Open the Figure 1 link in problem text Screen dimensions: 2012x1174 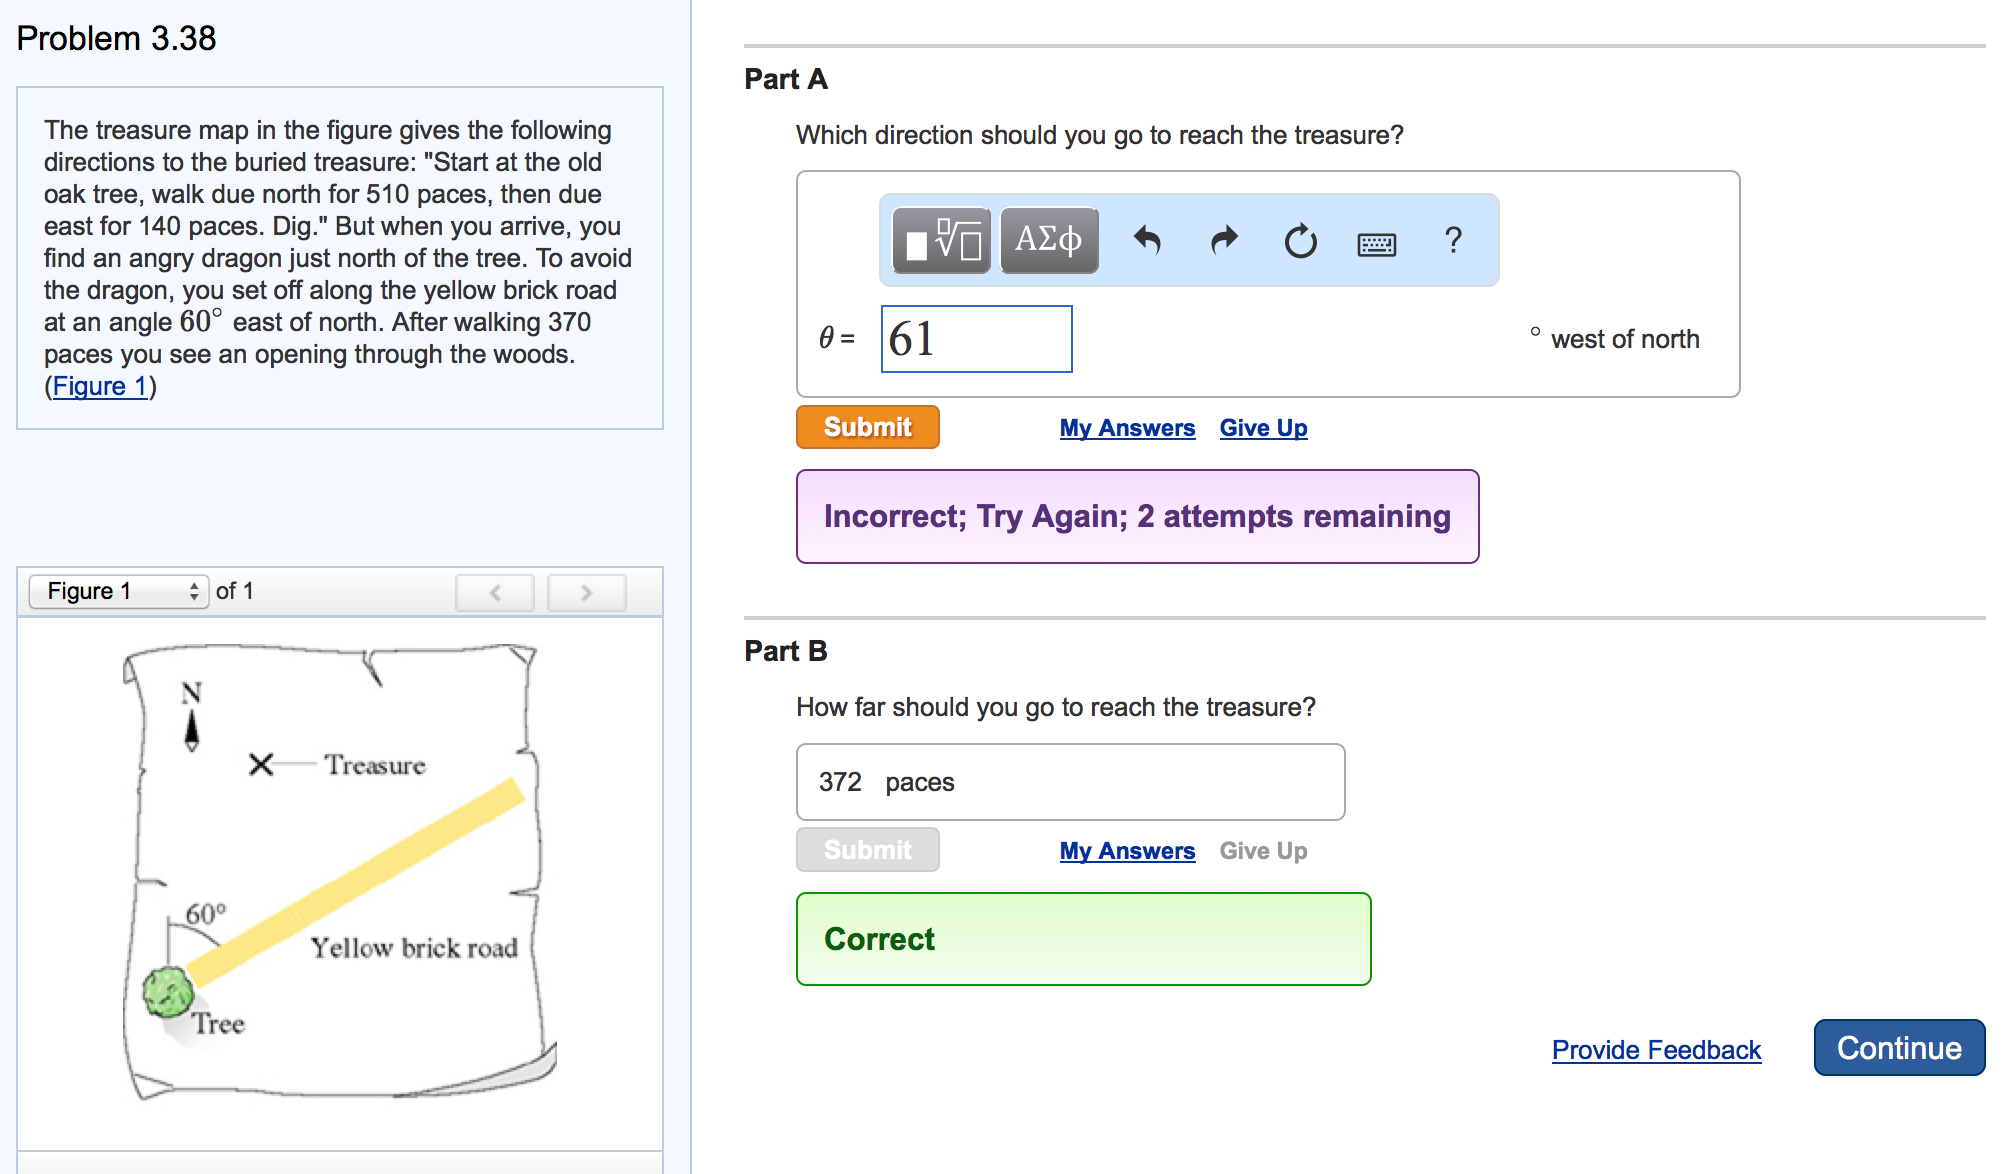[x=99, y=386]
